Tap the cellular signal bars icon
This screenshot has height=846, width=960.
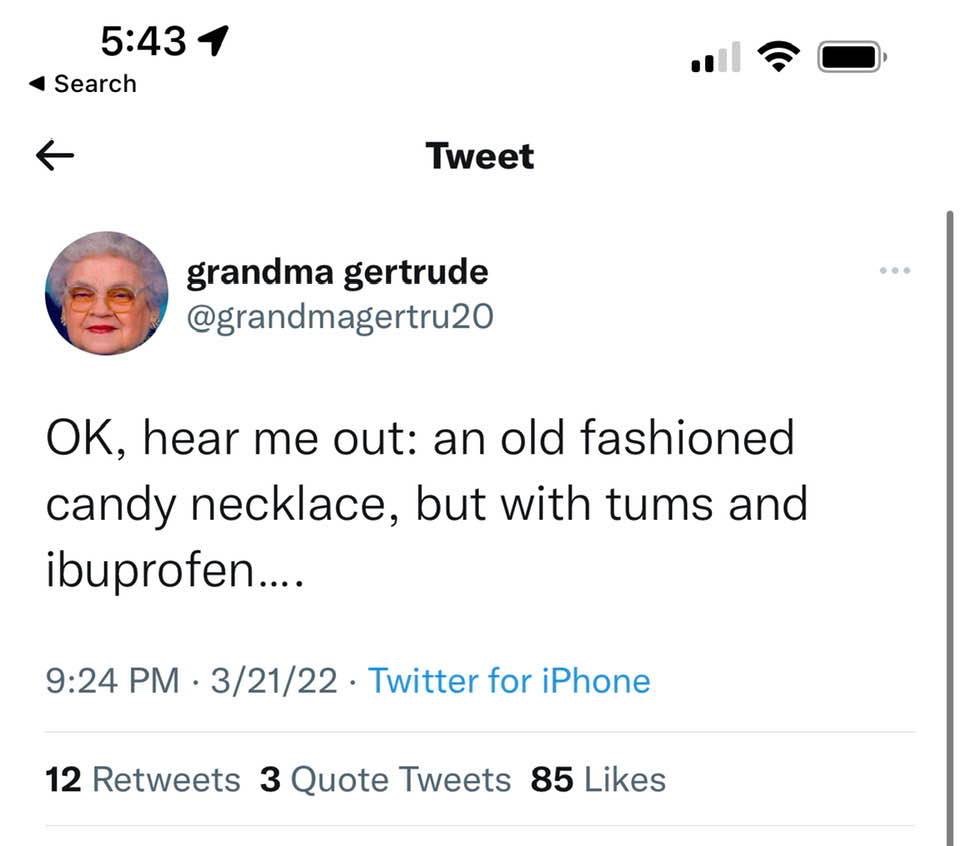coord(716,58)
